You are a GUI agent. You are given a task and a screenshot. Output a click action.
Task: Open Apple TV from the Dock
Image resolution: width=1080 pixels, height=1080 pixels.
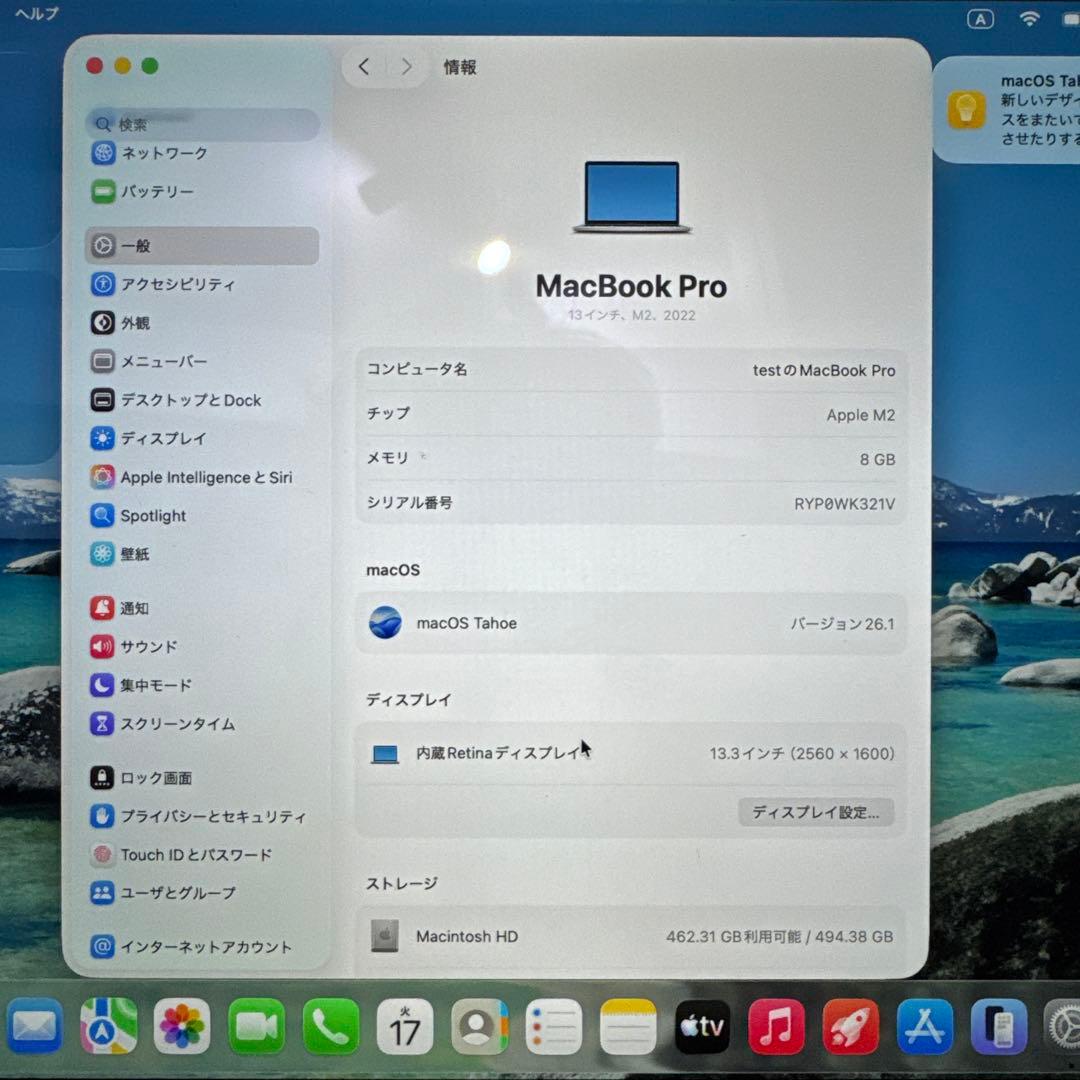pyautogui.click(x=703, y=1026)
